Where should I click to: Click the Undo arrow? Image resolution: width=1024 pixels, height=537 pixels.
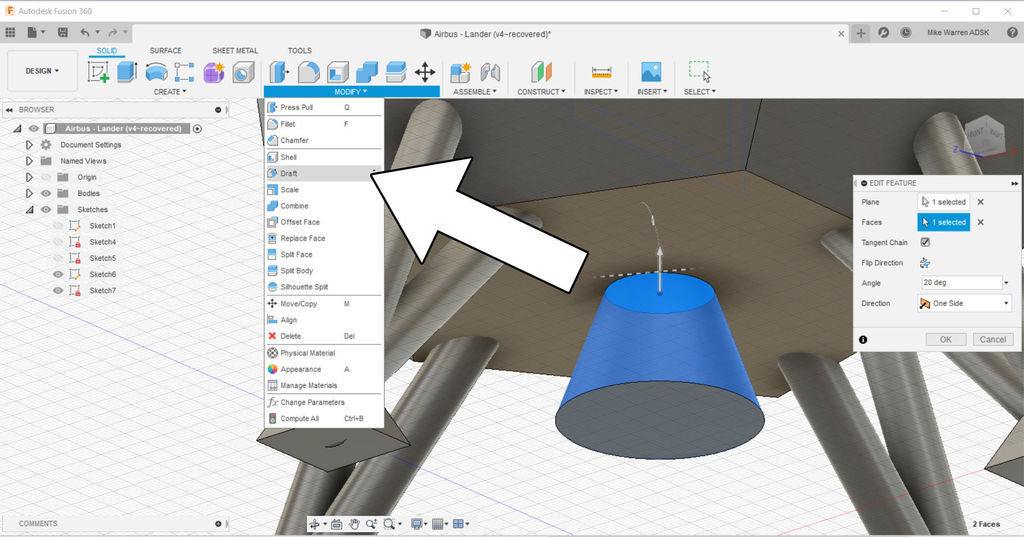click(x=85, y=32)
